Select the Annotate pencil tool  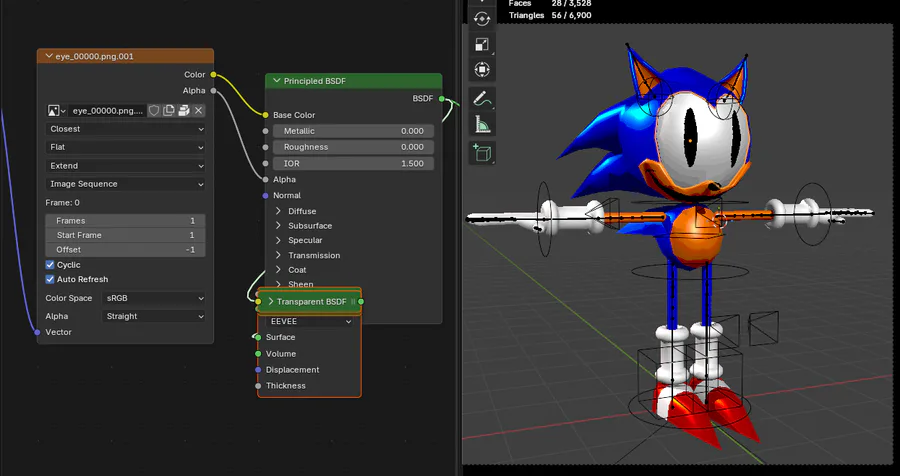click(482, 99)
